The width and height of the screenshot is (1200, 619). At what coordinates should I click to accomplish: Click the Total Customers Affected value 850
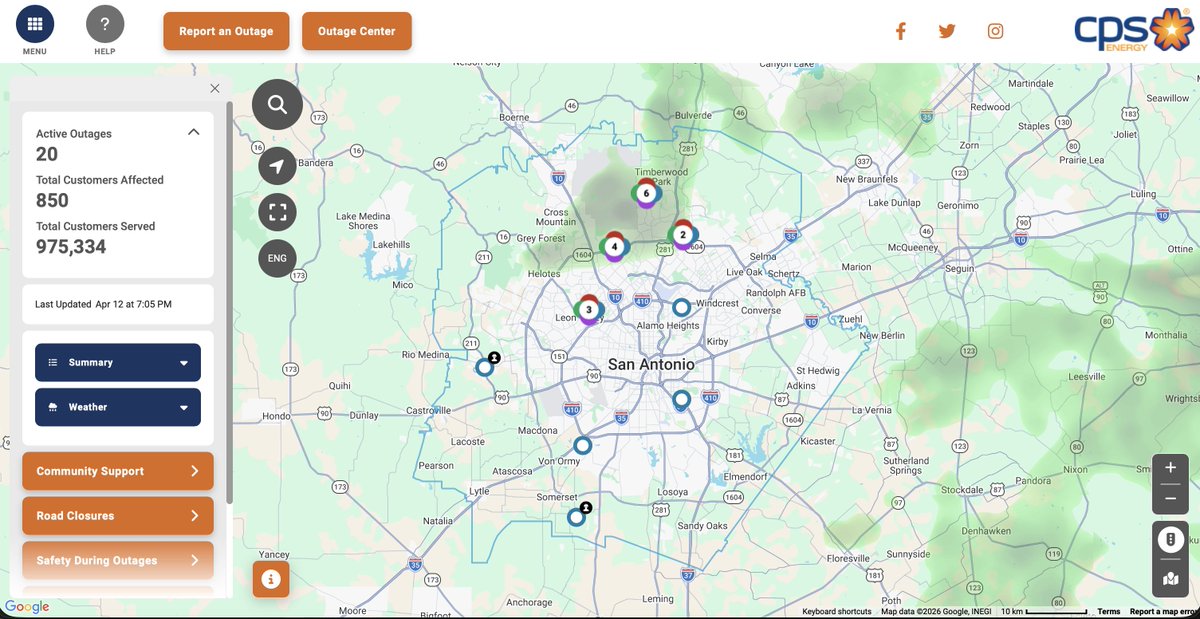pyautogui.click(x=53, y=200)
